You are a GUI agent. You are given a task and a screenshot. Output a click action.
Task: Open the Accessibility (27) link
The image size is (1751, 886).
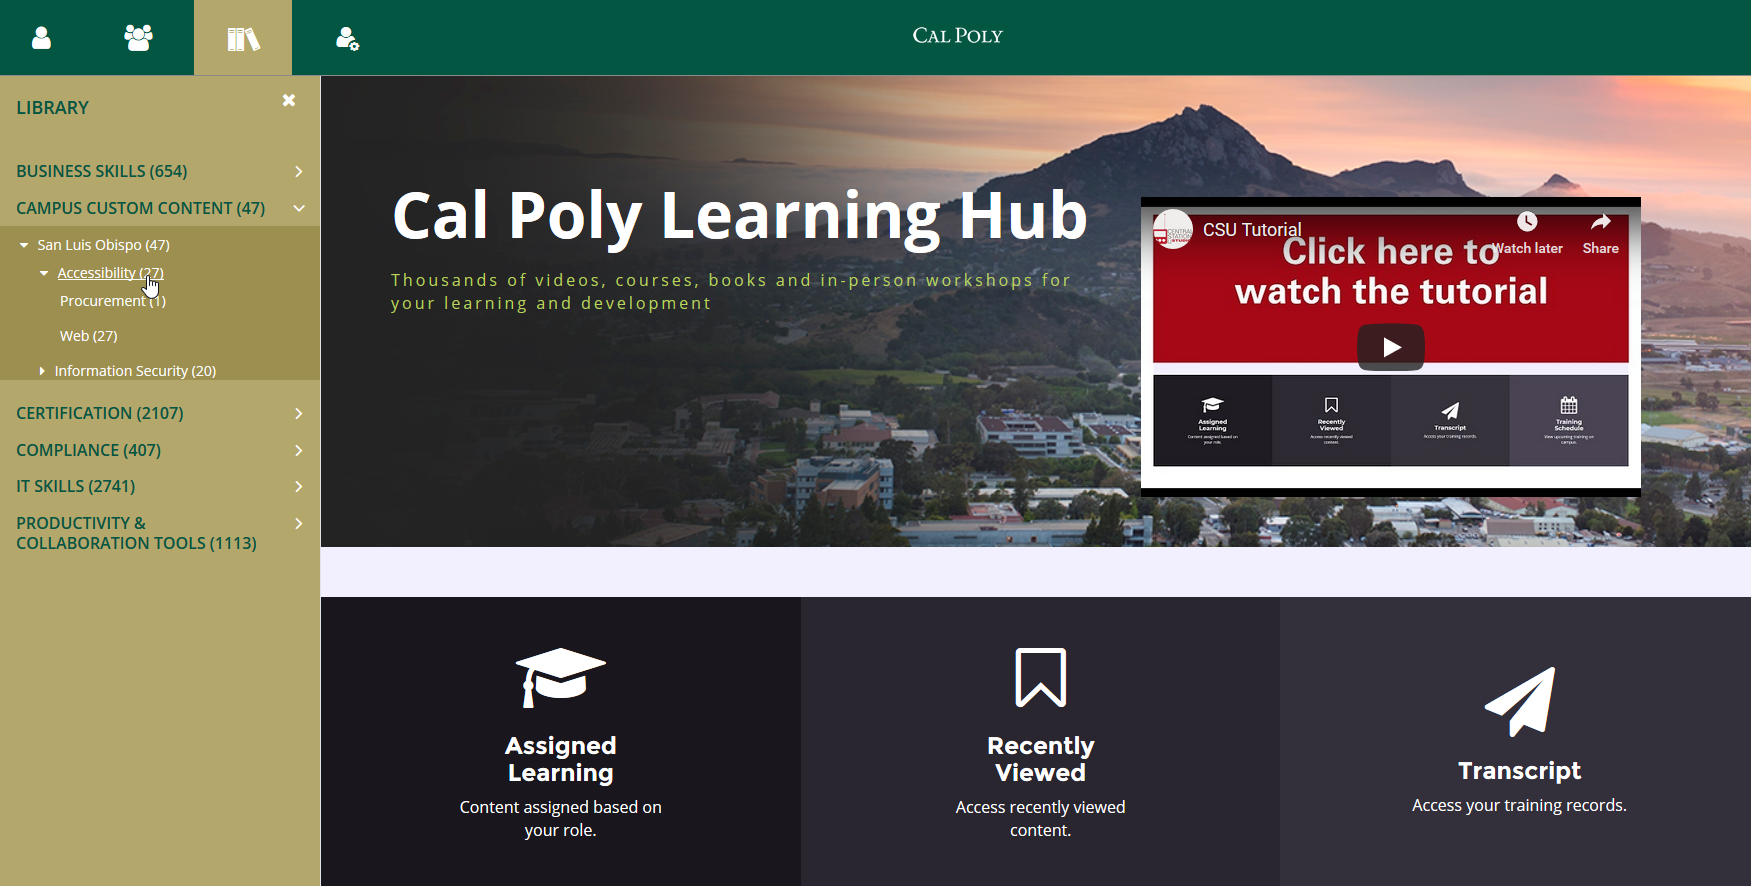point(110,273)
